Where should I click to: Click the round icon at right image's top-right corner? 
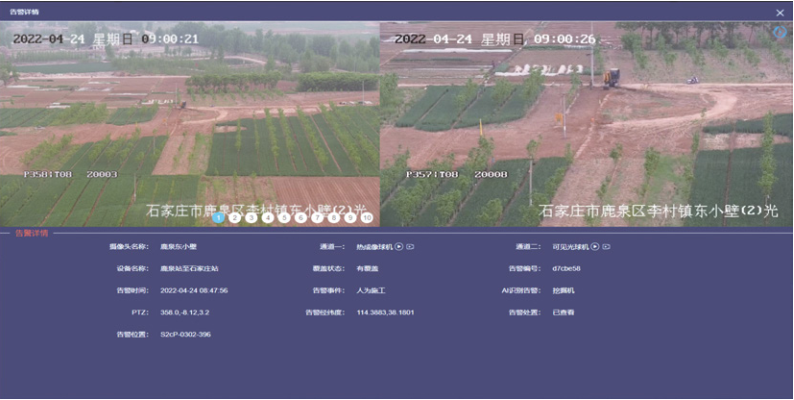click(780, 32)
